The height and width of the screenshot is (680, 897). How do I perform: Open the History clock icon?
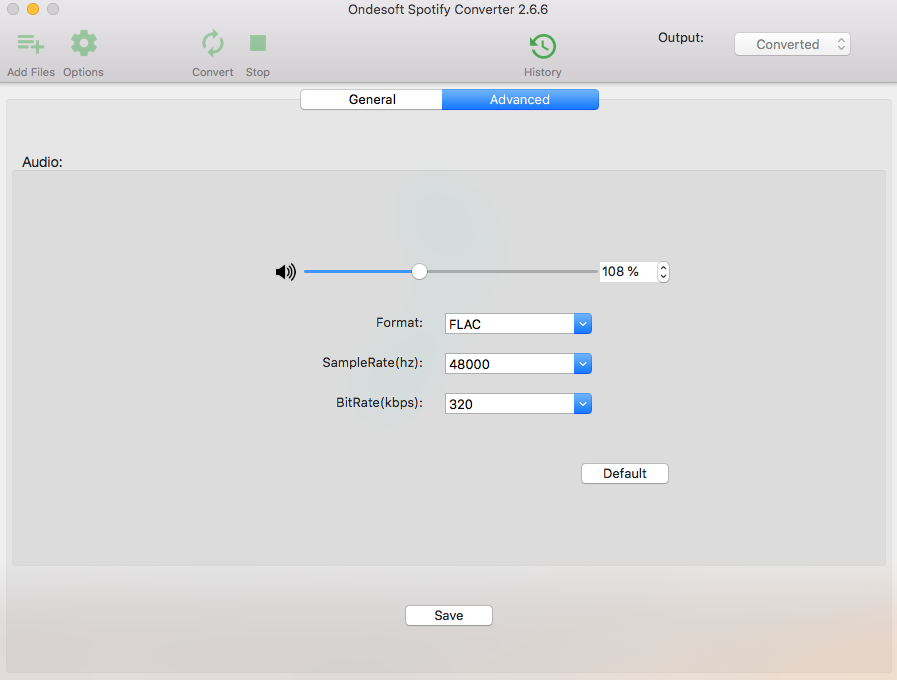click(x=542, y=46)
